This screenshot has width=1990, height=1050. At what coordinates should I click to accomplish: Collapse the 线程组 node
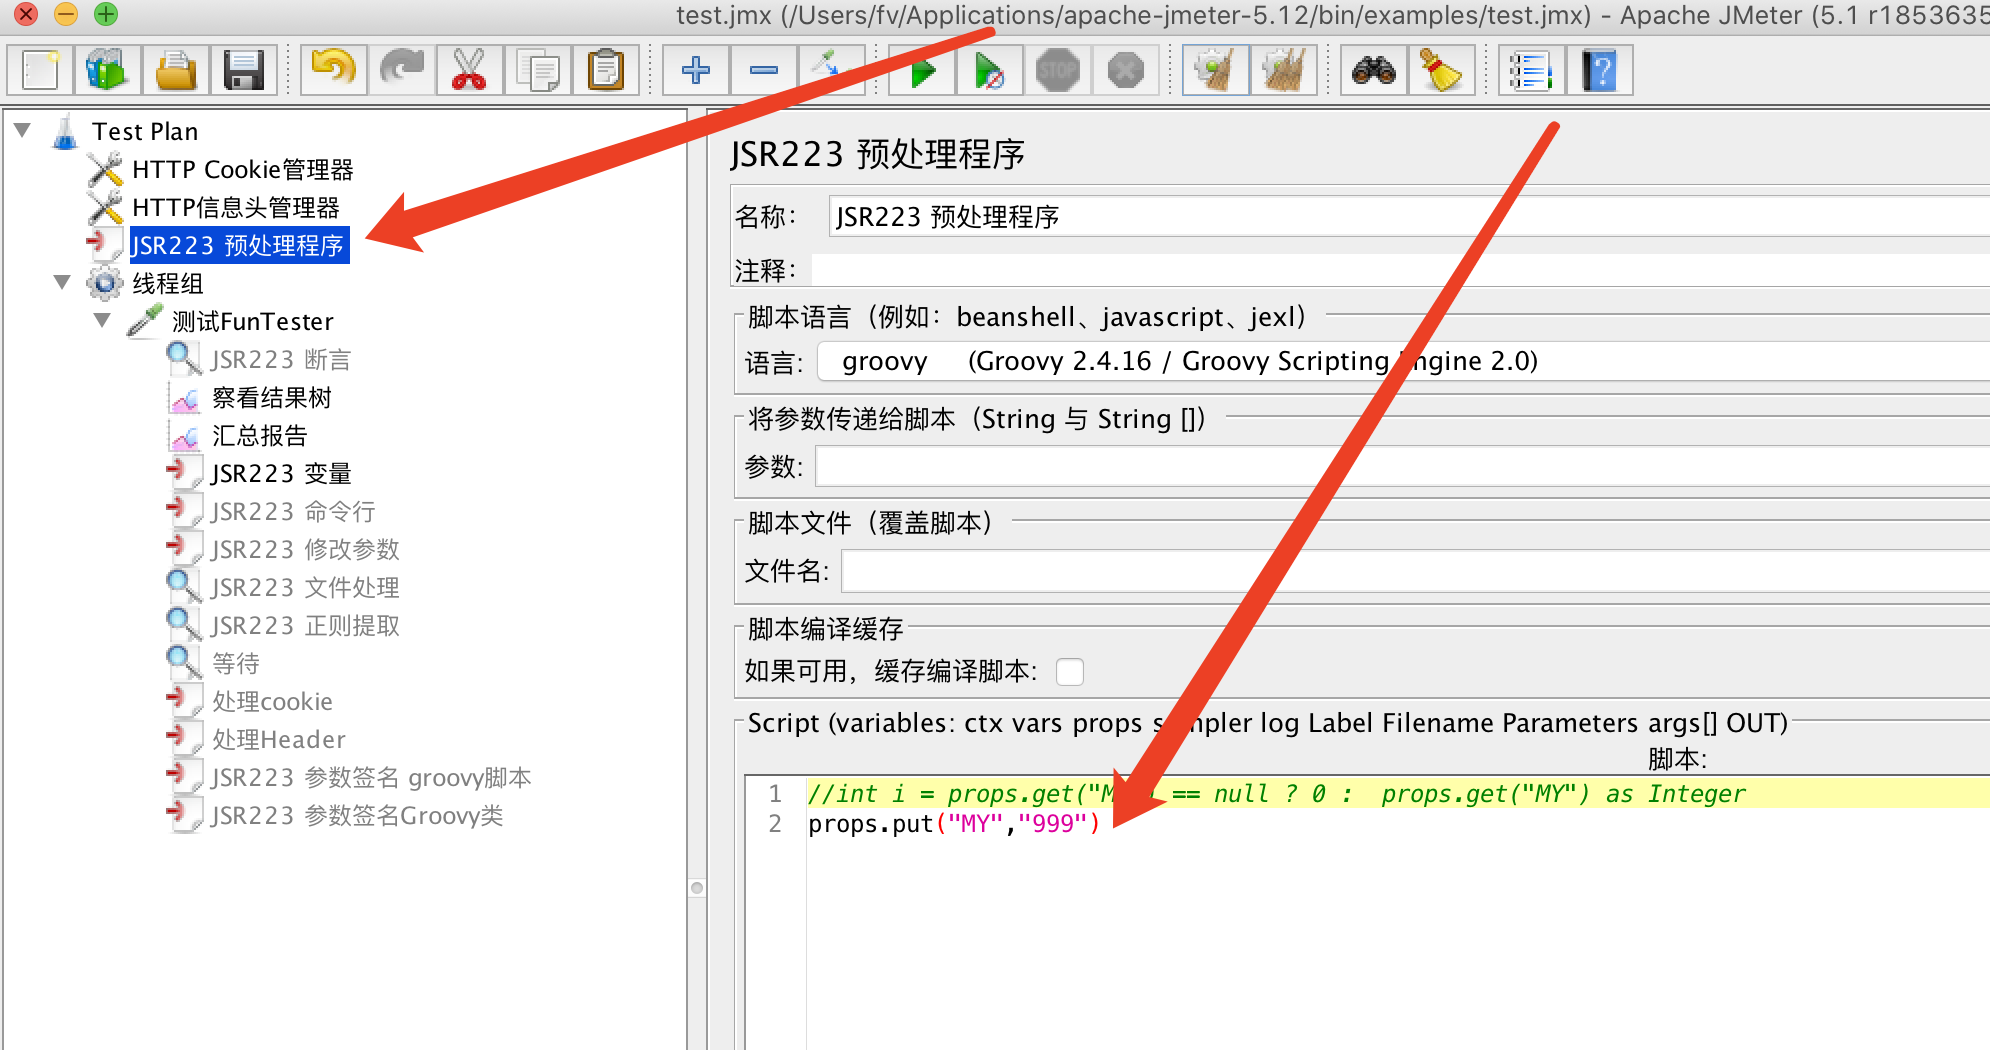point(62,283)
